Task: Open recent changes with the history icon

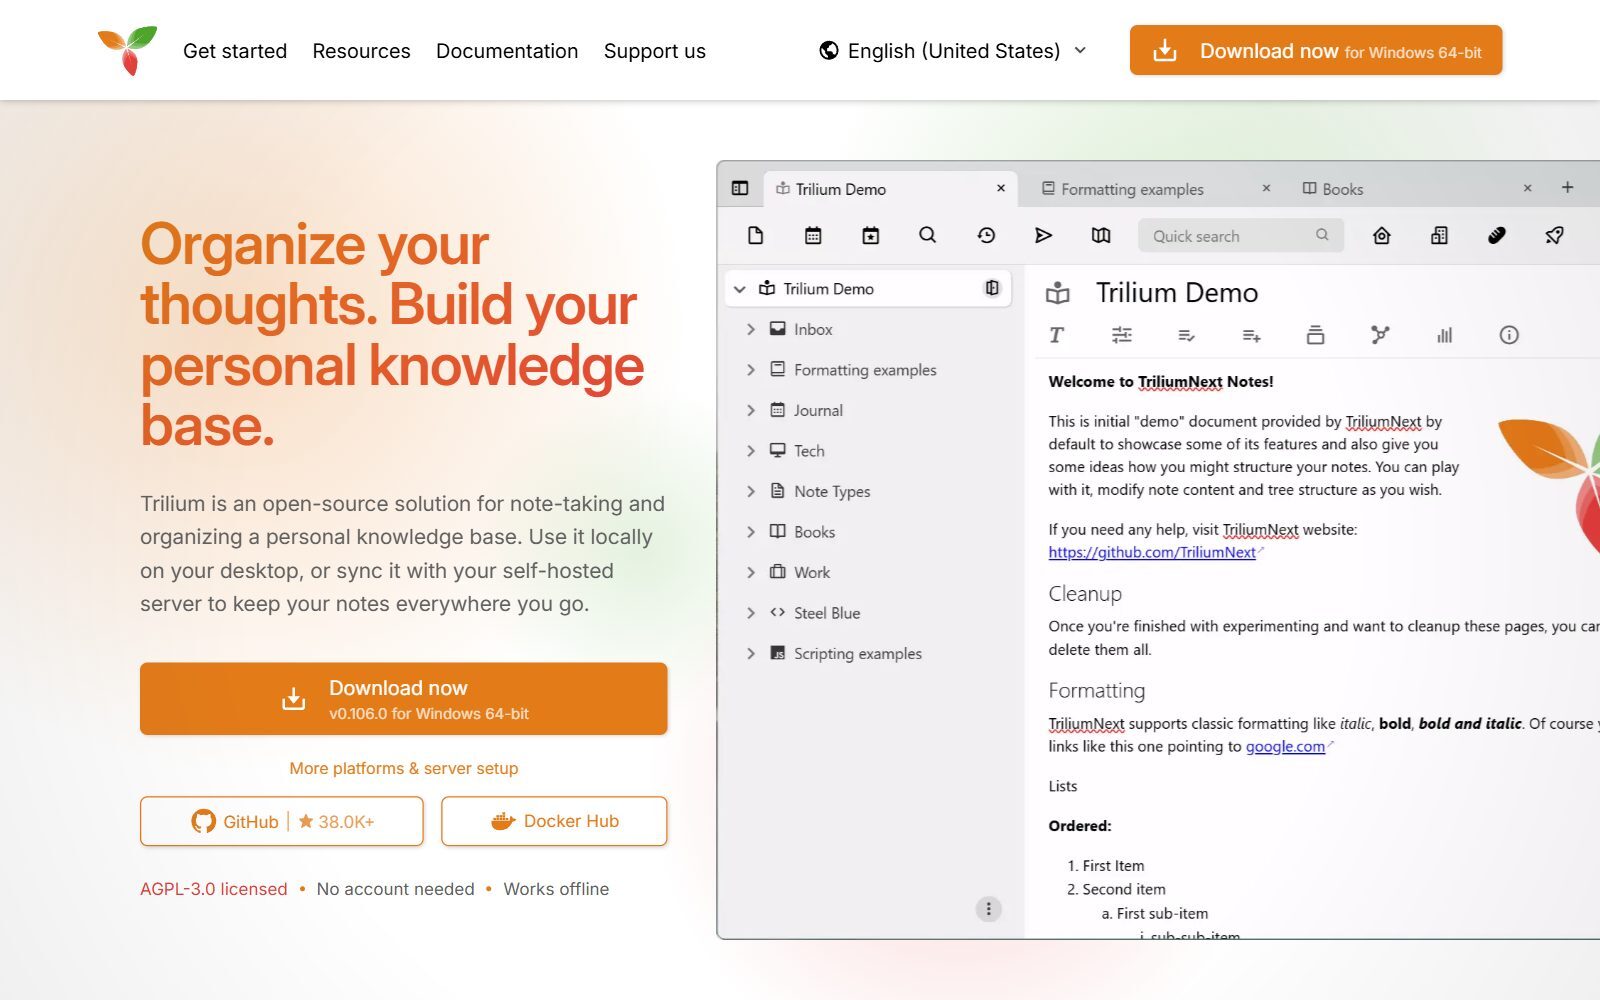Action: coord(986,235)
